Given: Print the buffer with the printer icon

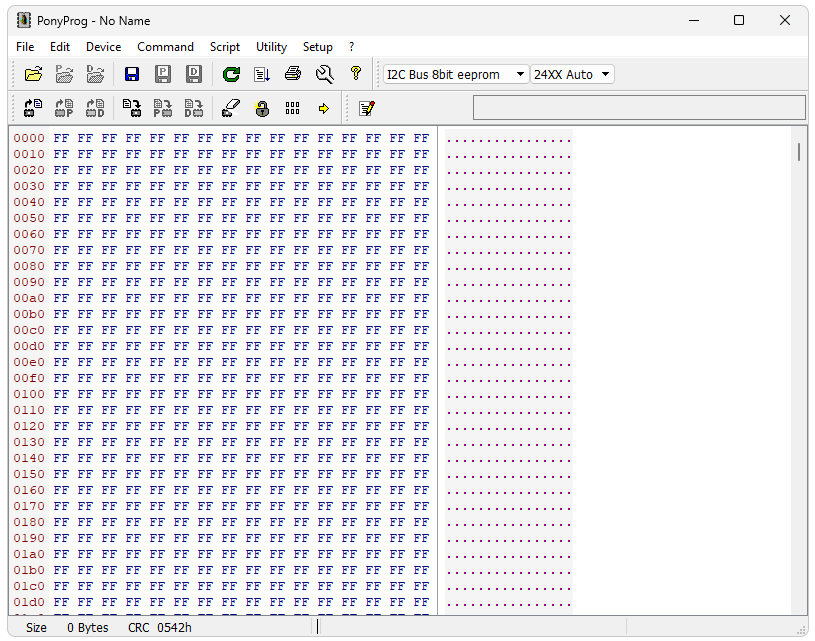Looking at the screenshot, I should coord(293,74).
